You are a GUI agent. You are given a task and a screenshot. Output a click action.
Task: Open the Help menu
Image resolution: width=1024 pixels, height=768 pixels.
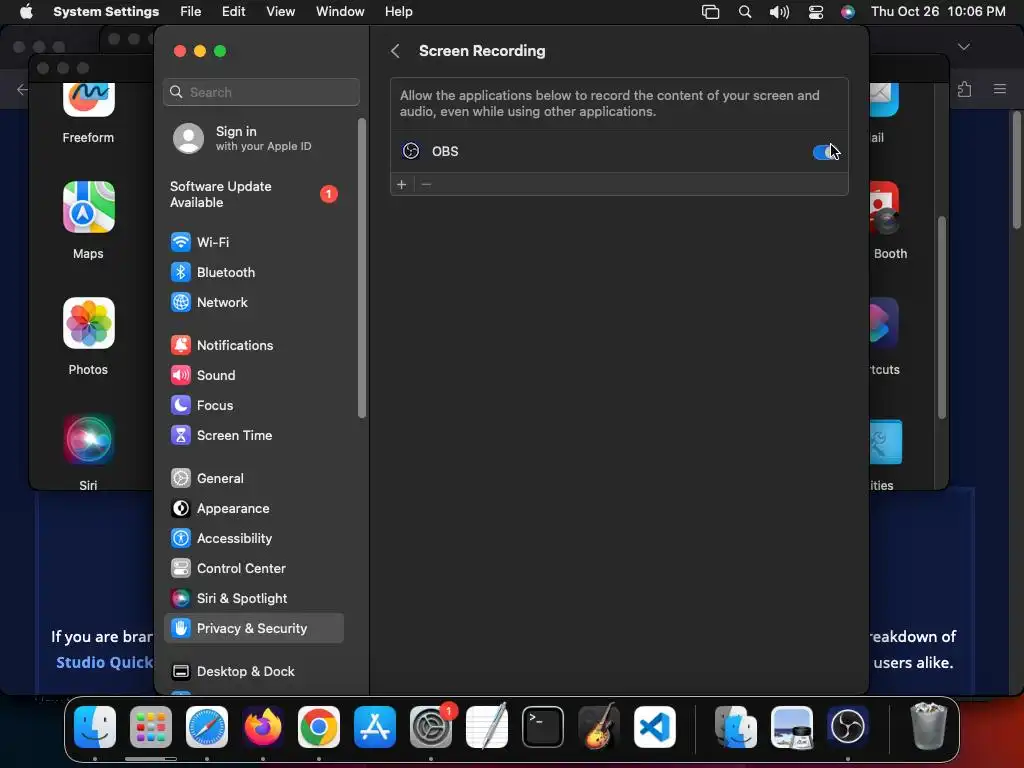[398, 12]
